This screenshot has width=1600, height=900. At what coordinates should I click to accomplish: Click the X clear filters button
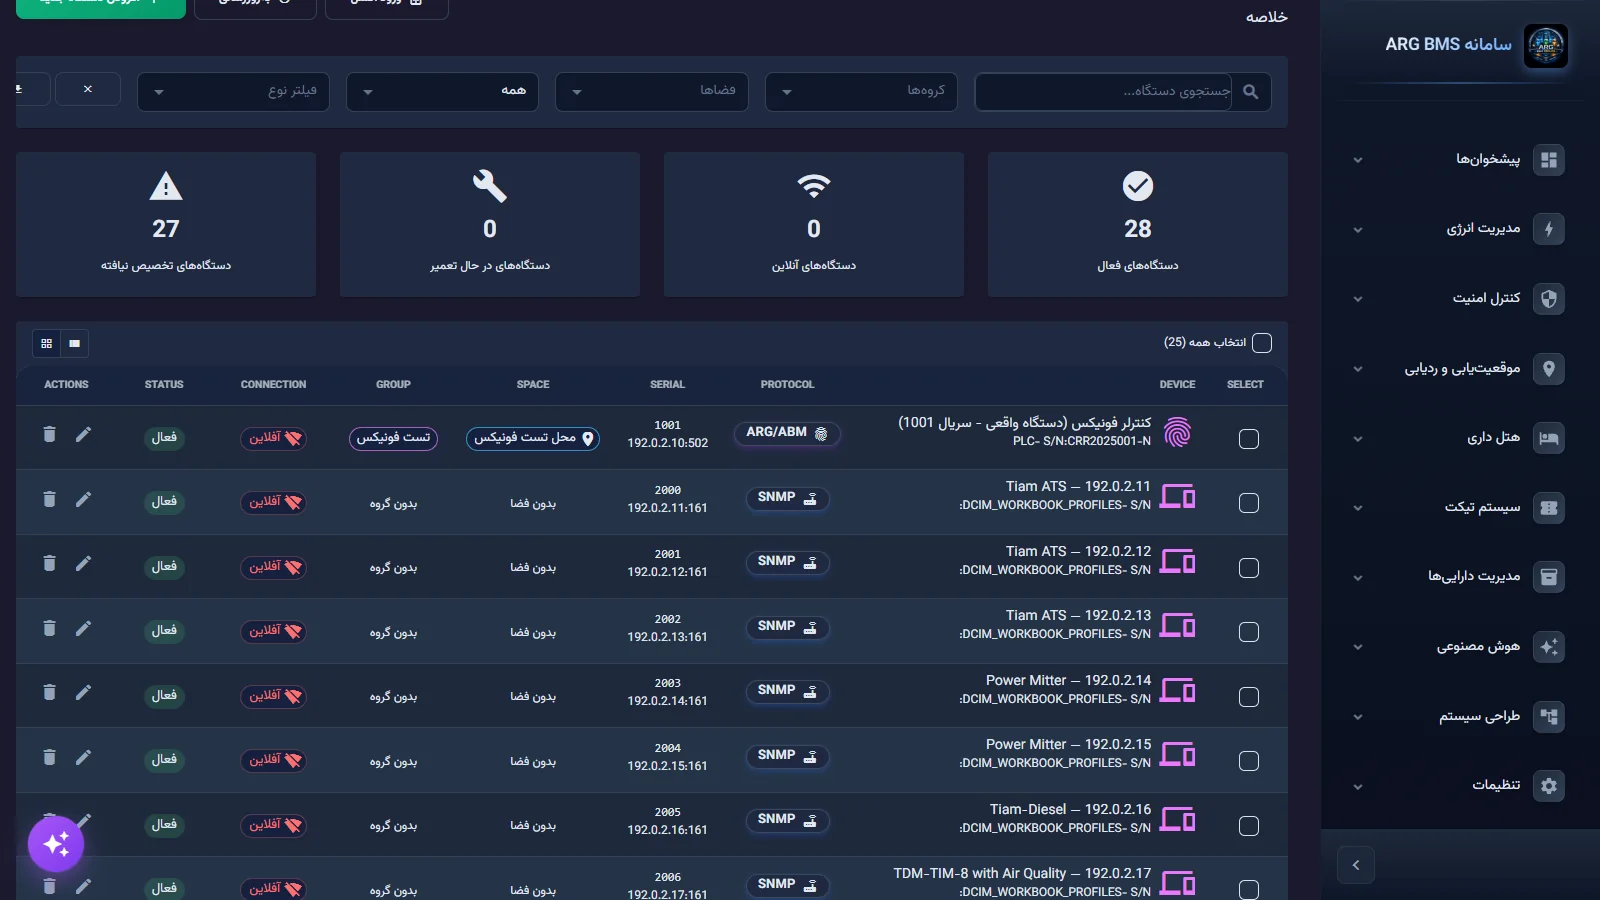coord(88,89)
